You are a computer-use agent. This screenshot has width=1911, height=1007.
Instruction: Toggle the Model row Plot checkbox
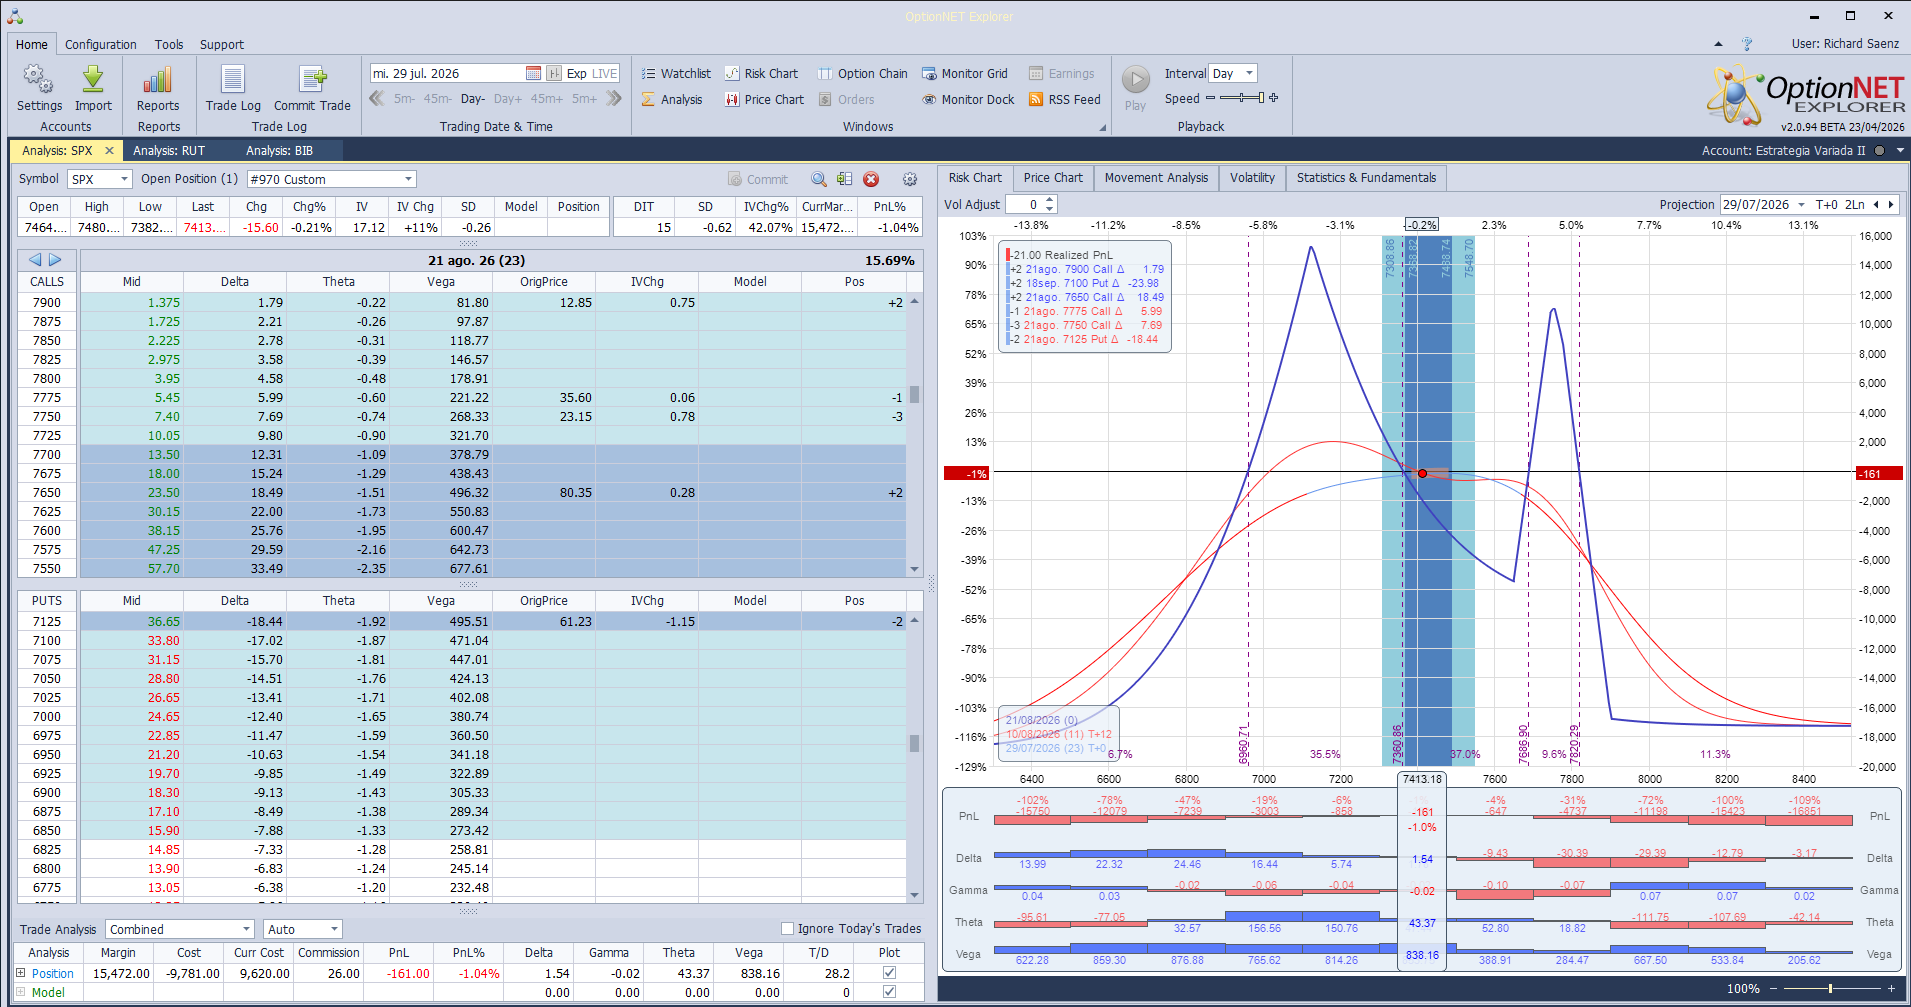[x=889, y=992]
